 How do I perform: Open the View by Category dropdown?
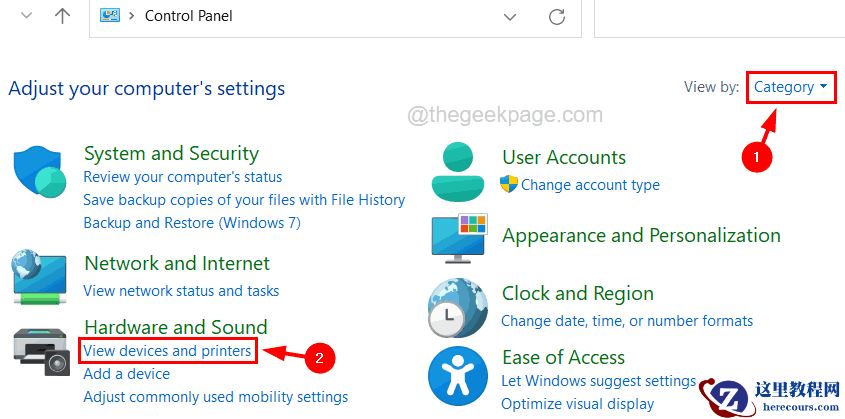click(790, 87)
